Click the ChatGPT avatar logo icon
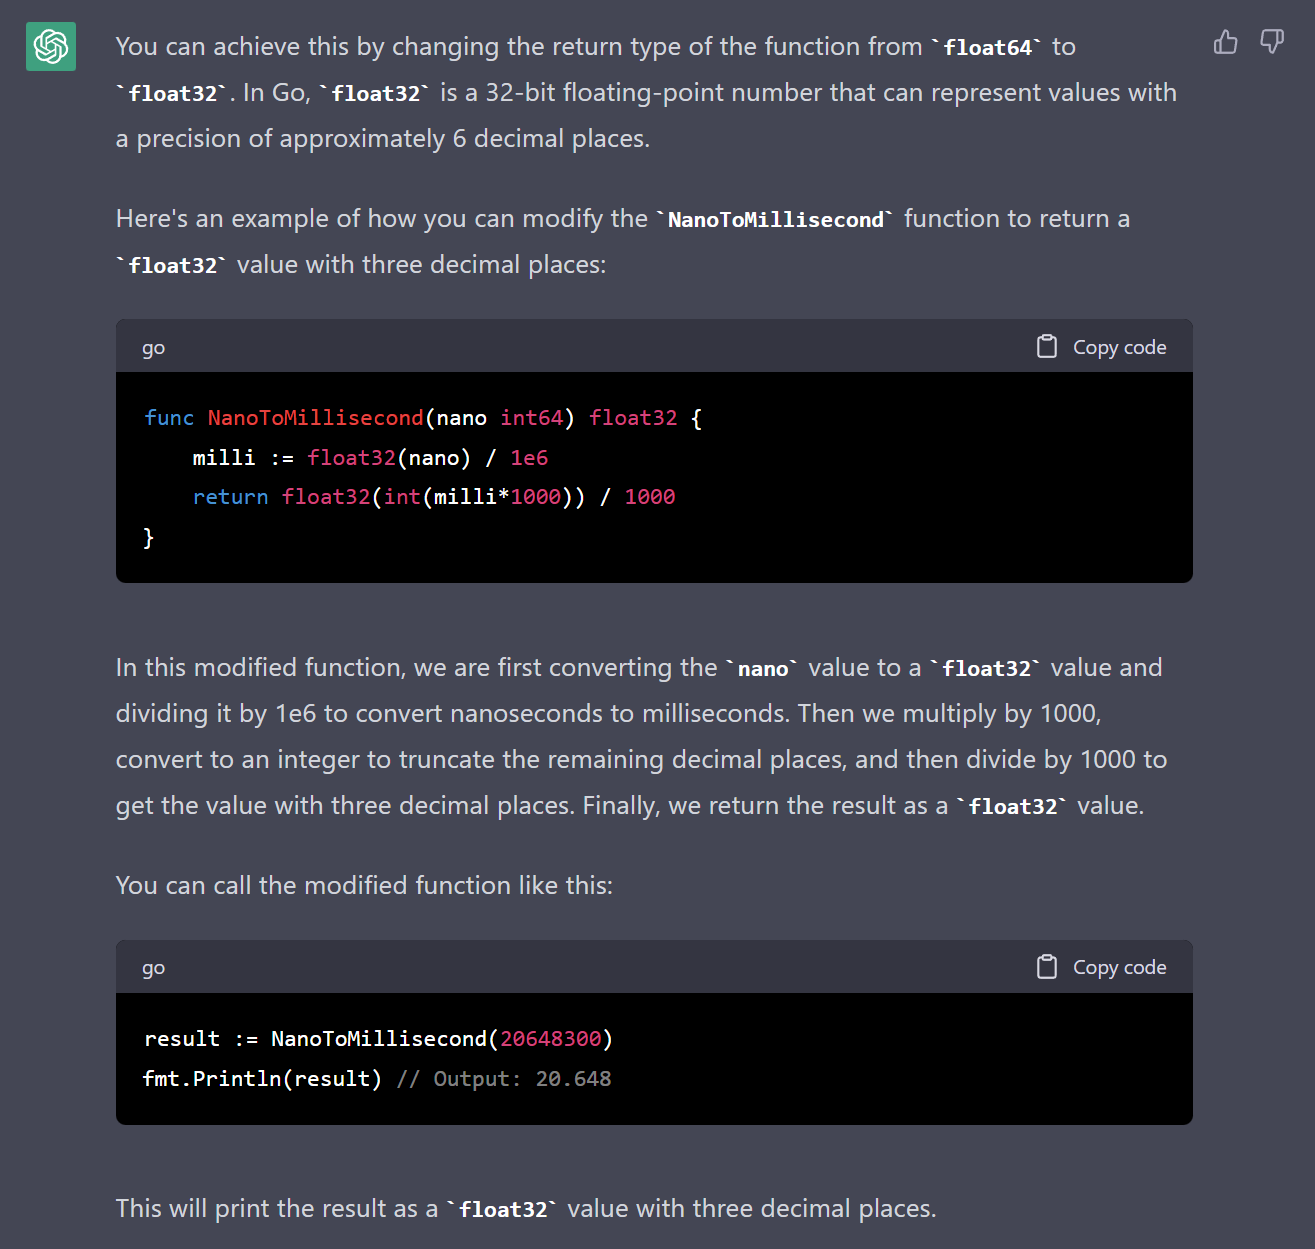The image size is (1315, 1249). (50, 45)
